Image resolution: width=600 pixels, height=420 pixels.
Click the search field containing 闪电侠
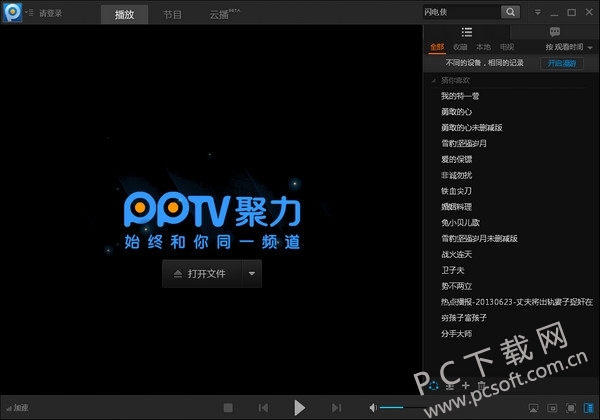coord(461,12)
